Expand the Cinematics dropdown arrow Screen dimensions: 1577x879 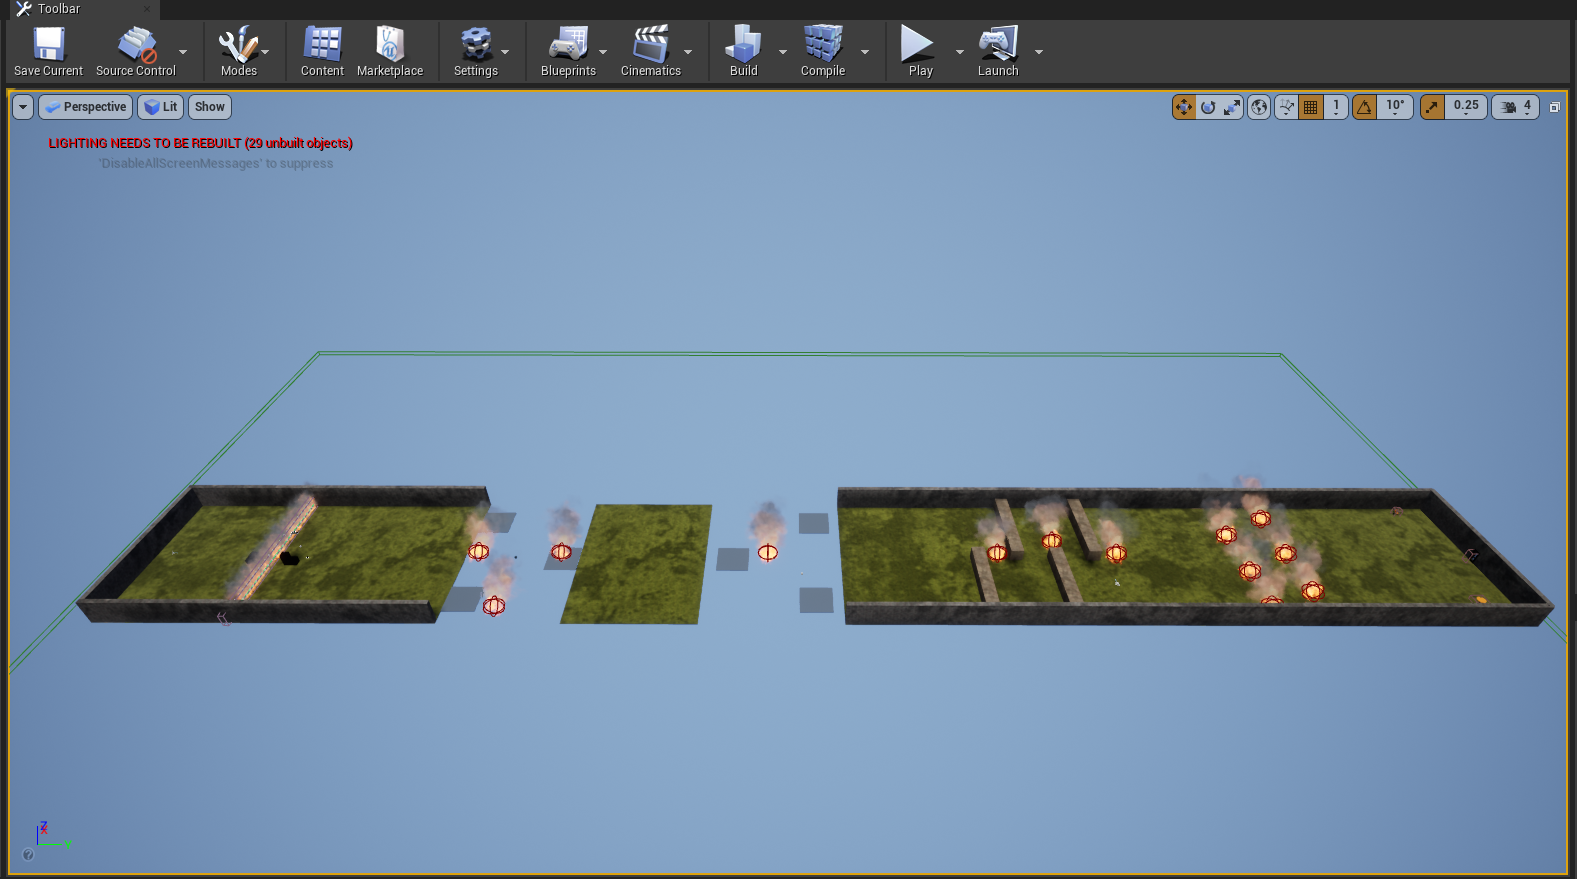tap(688, 52)
